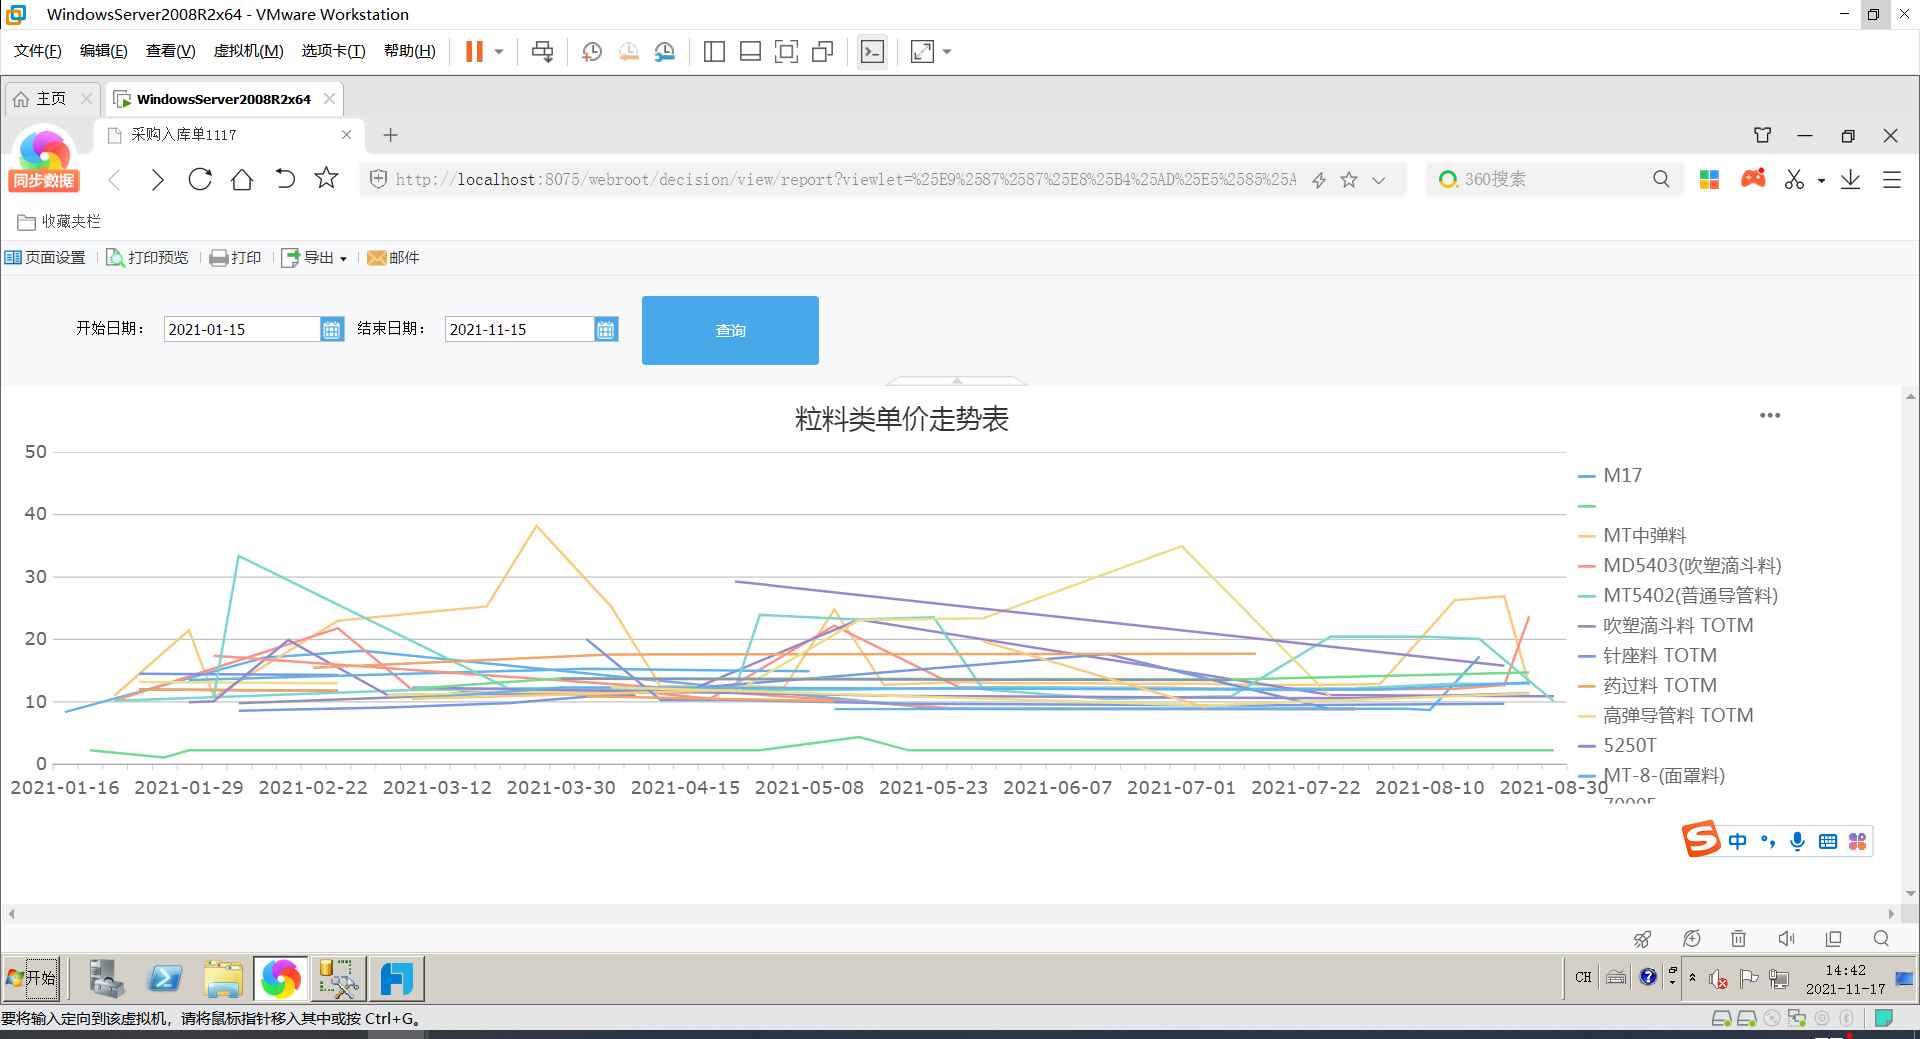
Task: Revert to the previous snapshot icon
Action: click(x=629, y=51)
